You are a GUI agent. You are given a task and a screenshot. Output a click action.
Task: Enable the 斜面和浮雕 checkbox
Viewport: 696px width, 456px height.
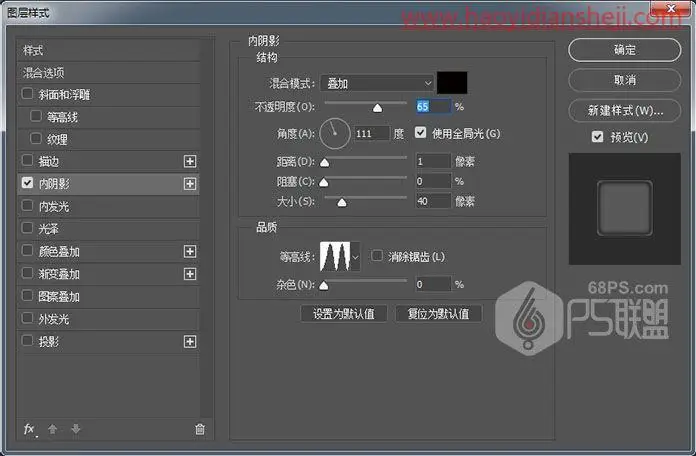tap(27, 94)
